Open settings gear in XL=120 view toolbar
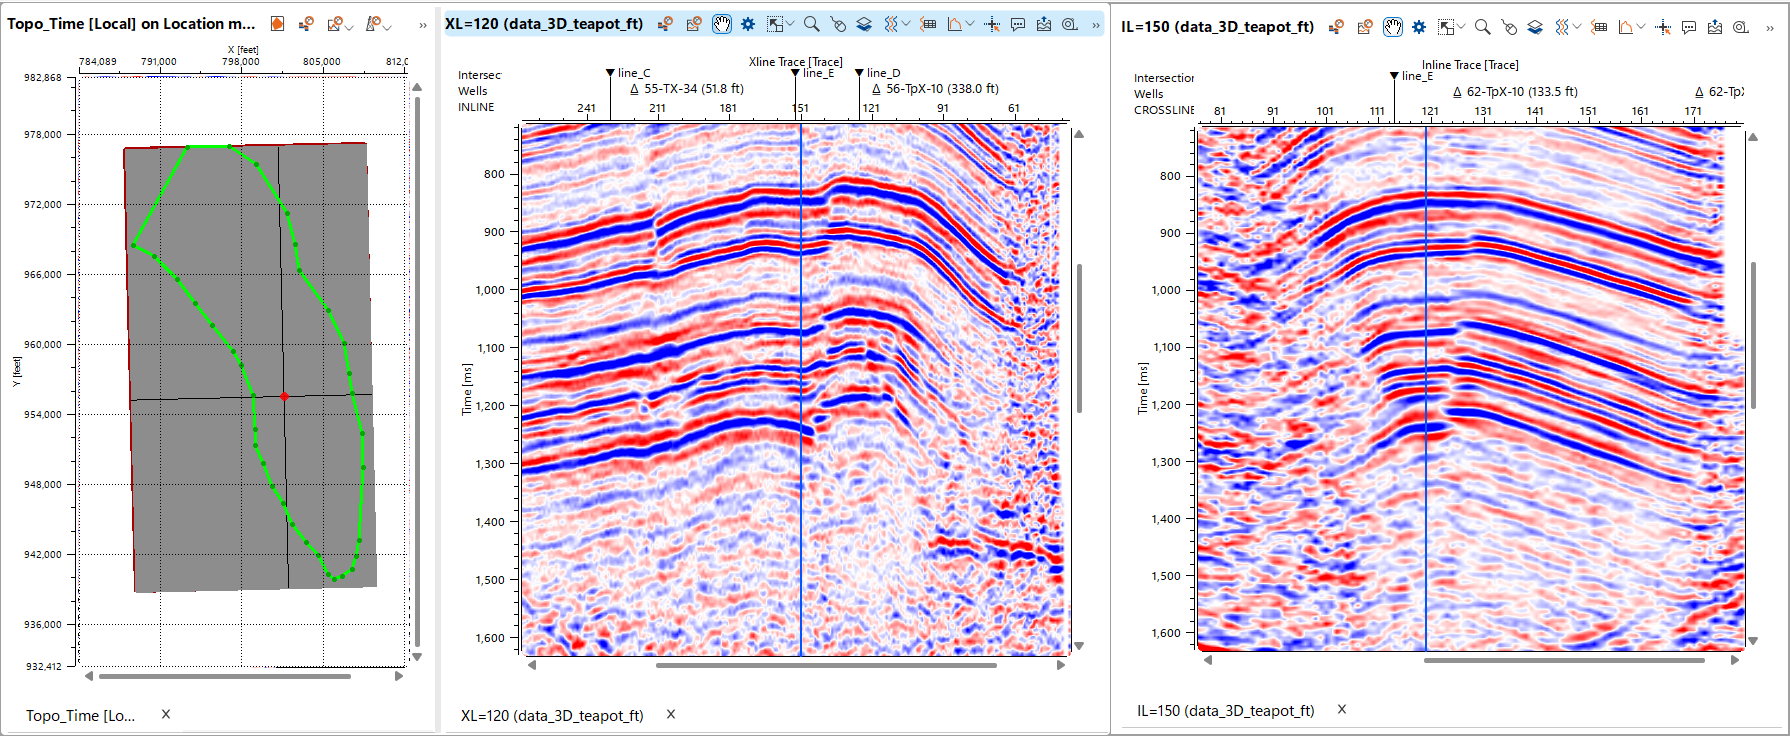 (x=748, y=24)
